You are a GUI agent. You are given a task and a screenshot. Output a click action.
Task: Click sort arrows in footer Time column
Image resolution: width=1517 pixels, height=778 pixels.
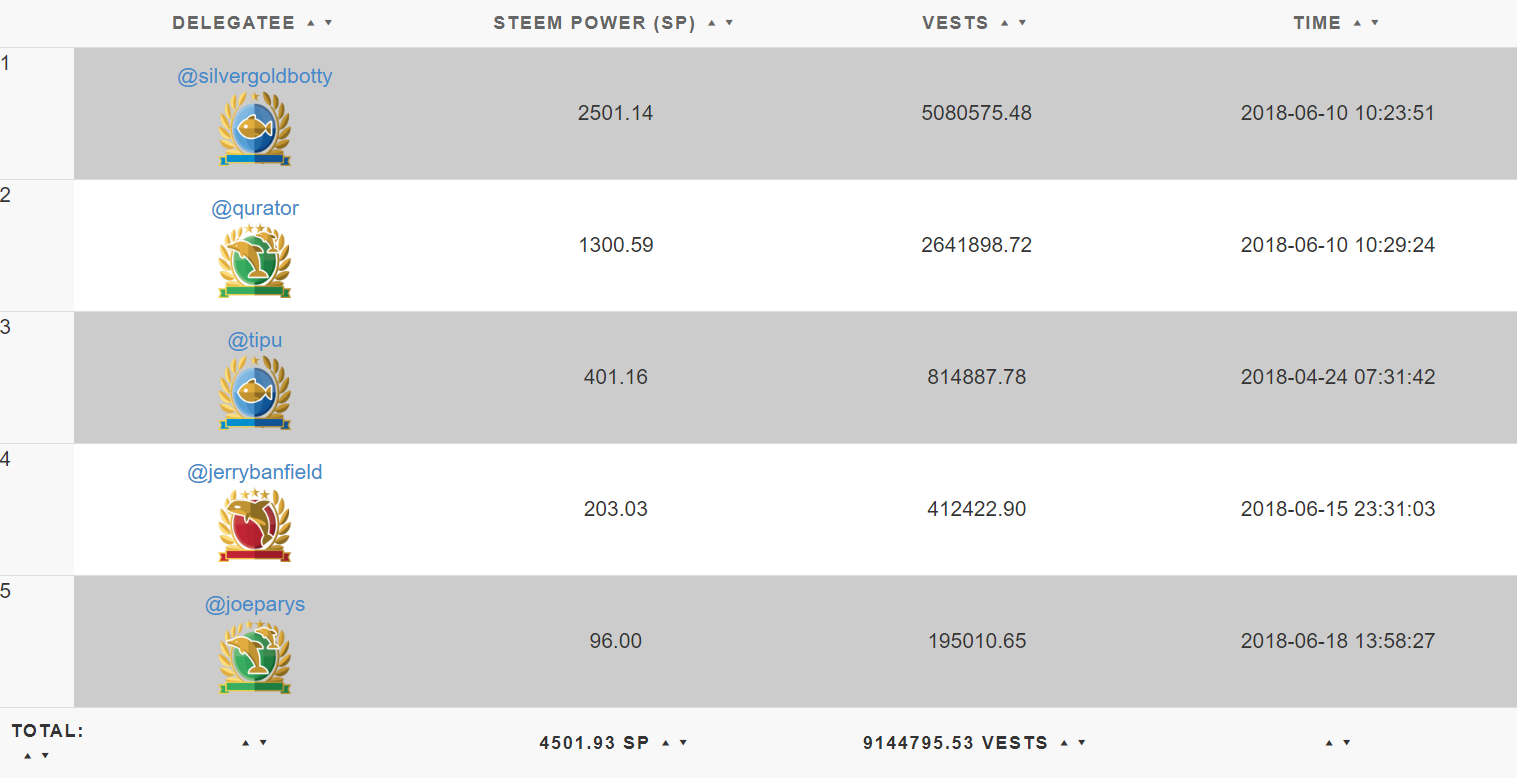click(1338, 743)
